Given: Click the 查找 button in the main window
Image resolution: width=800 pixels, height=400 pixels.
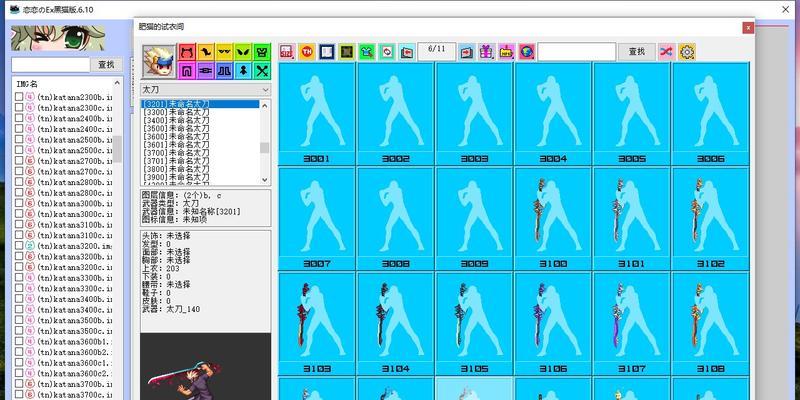Looking at the screenshot, I should 107,64.
